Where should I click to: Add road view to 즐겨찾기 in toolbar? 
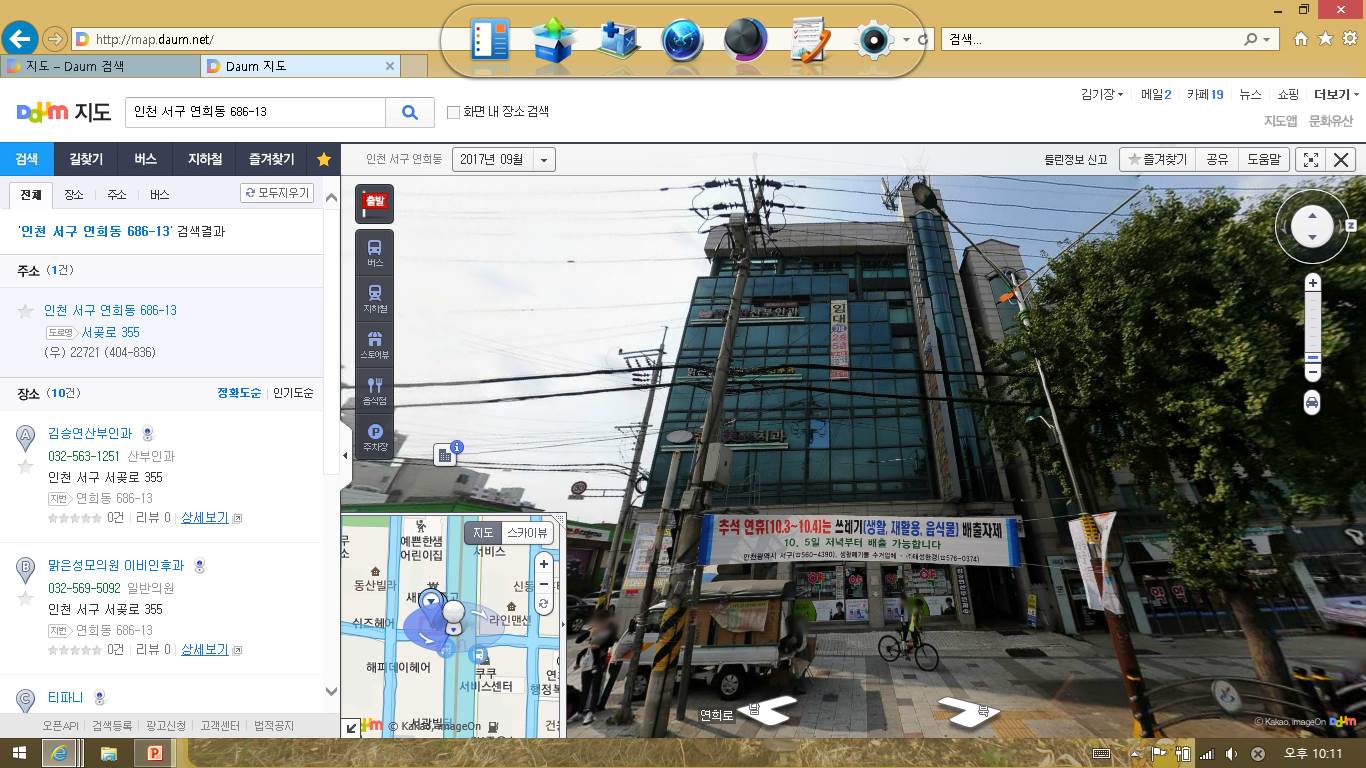coord(1157,160)
